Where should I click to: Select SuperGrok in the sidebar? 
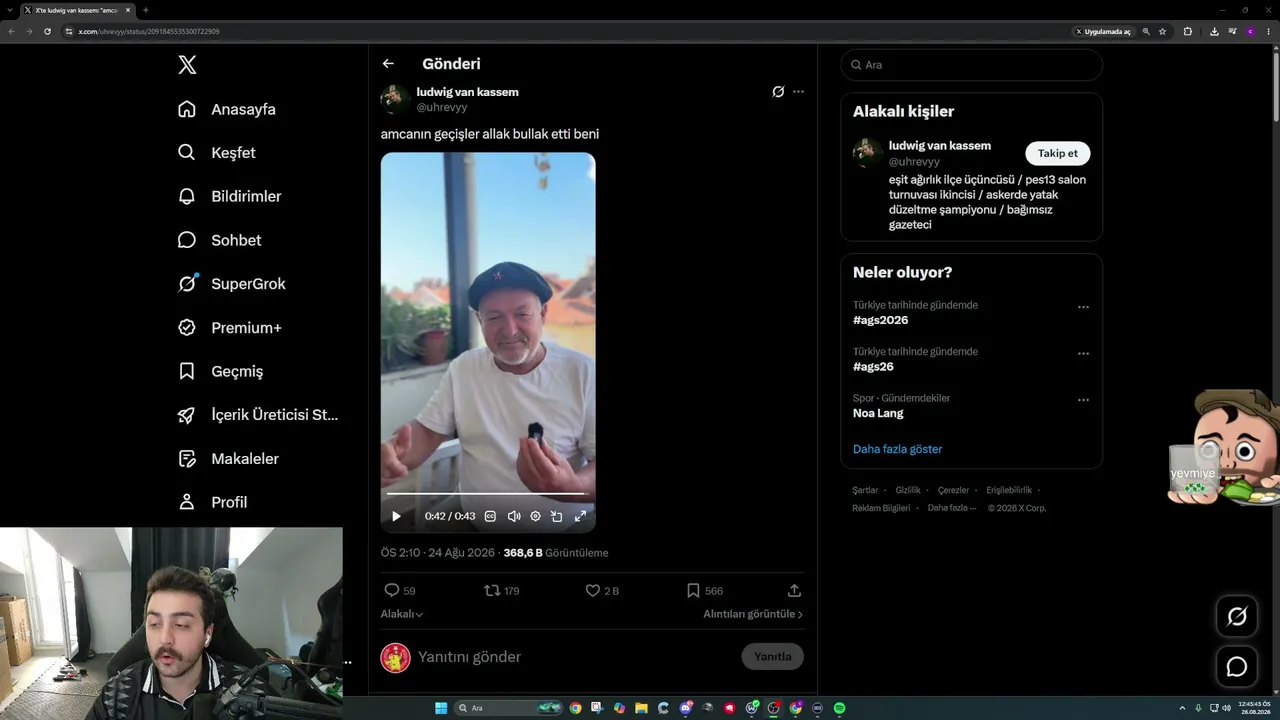pyautogui.click(x=232, y=284)
